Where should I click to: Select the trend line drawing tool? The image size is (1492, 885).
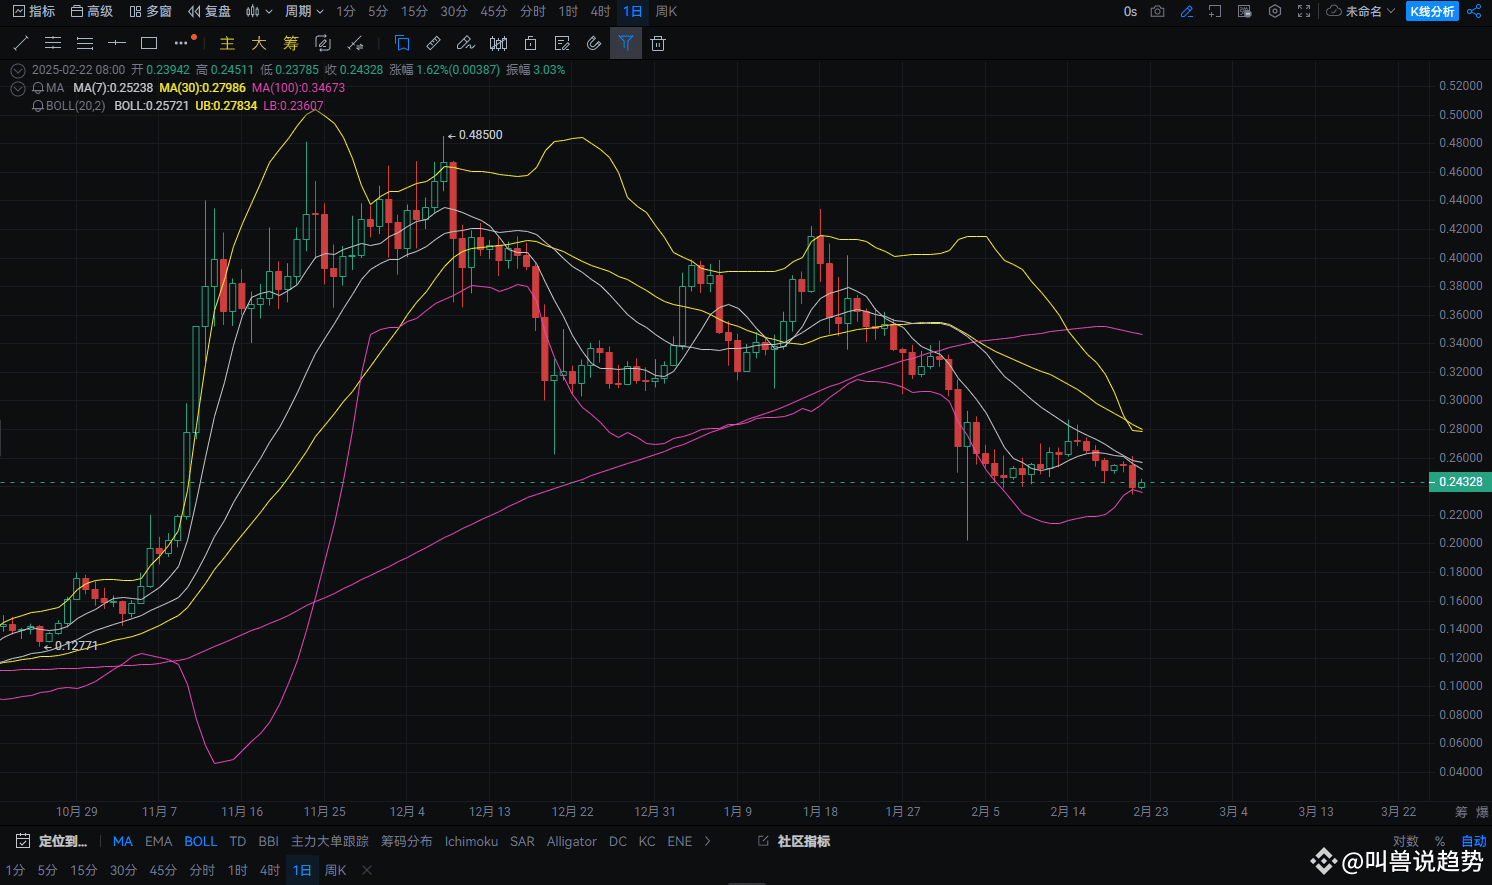[x=20, y=43]
